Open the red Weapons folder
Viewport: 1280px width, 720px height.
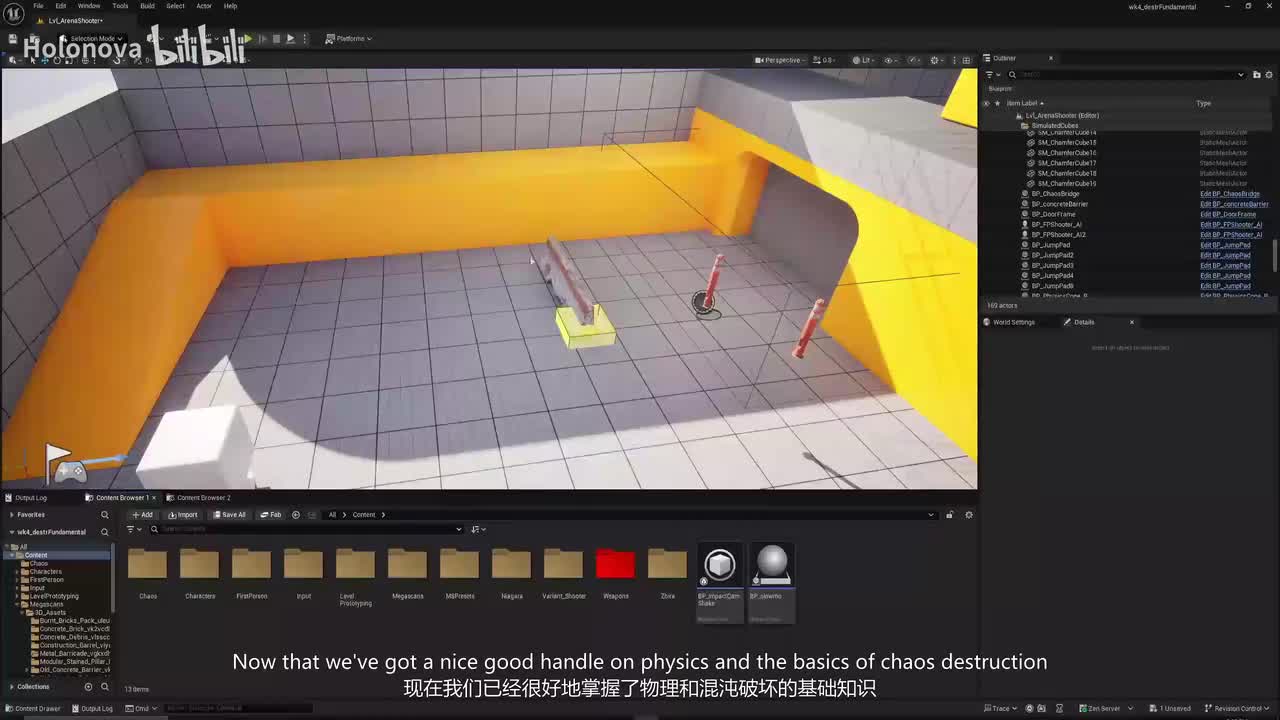[x=615, y=565]
